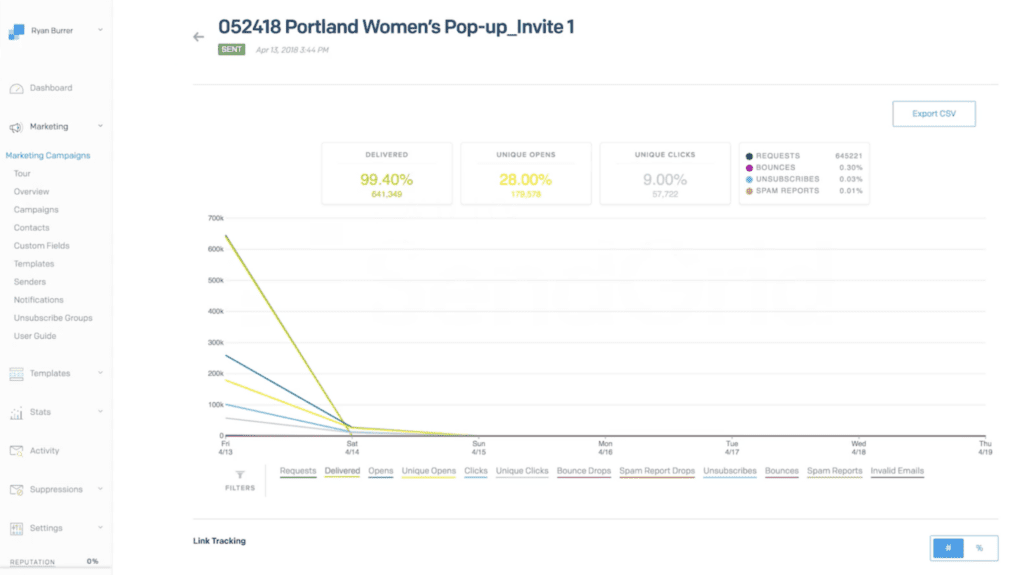Open the Suppressions icon in sidebar
The image size is (1024, 575).
(16, 489)
